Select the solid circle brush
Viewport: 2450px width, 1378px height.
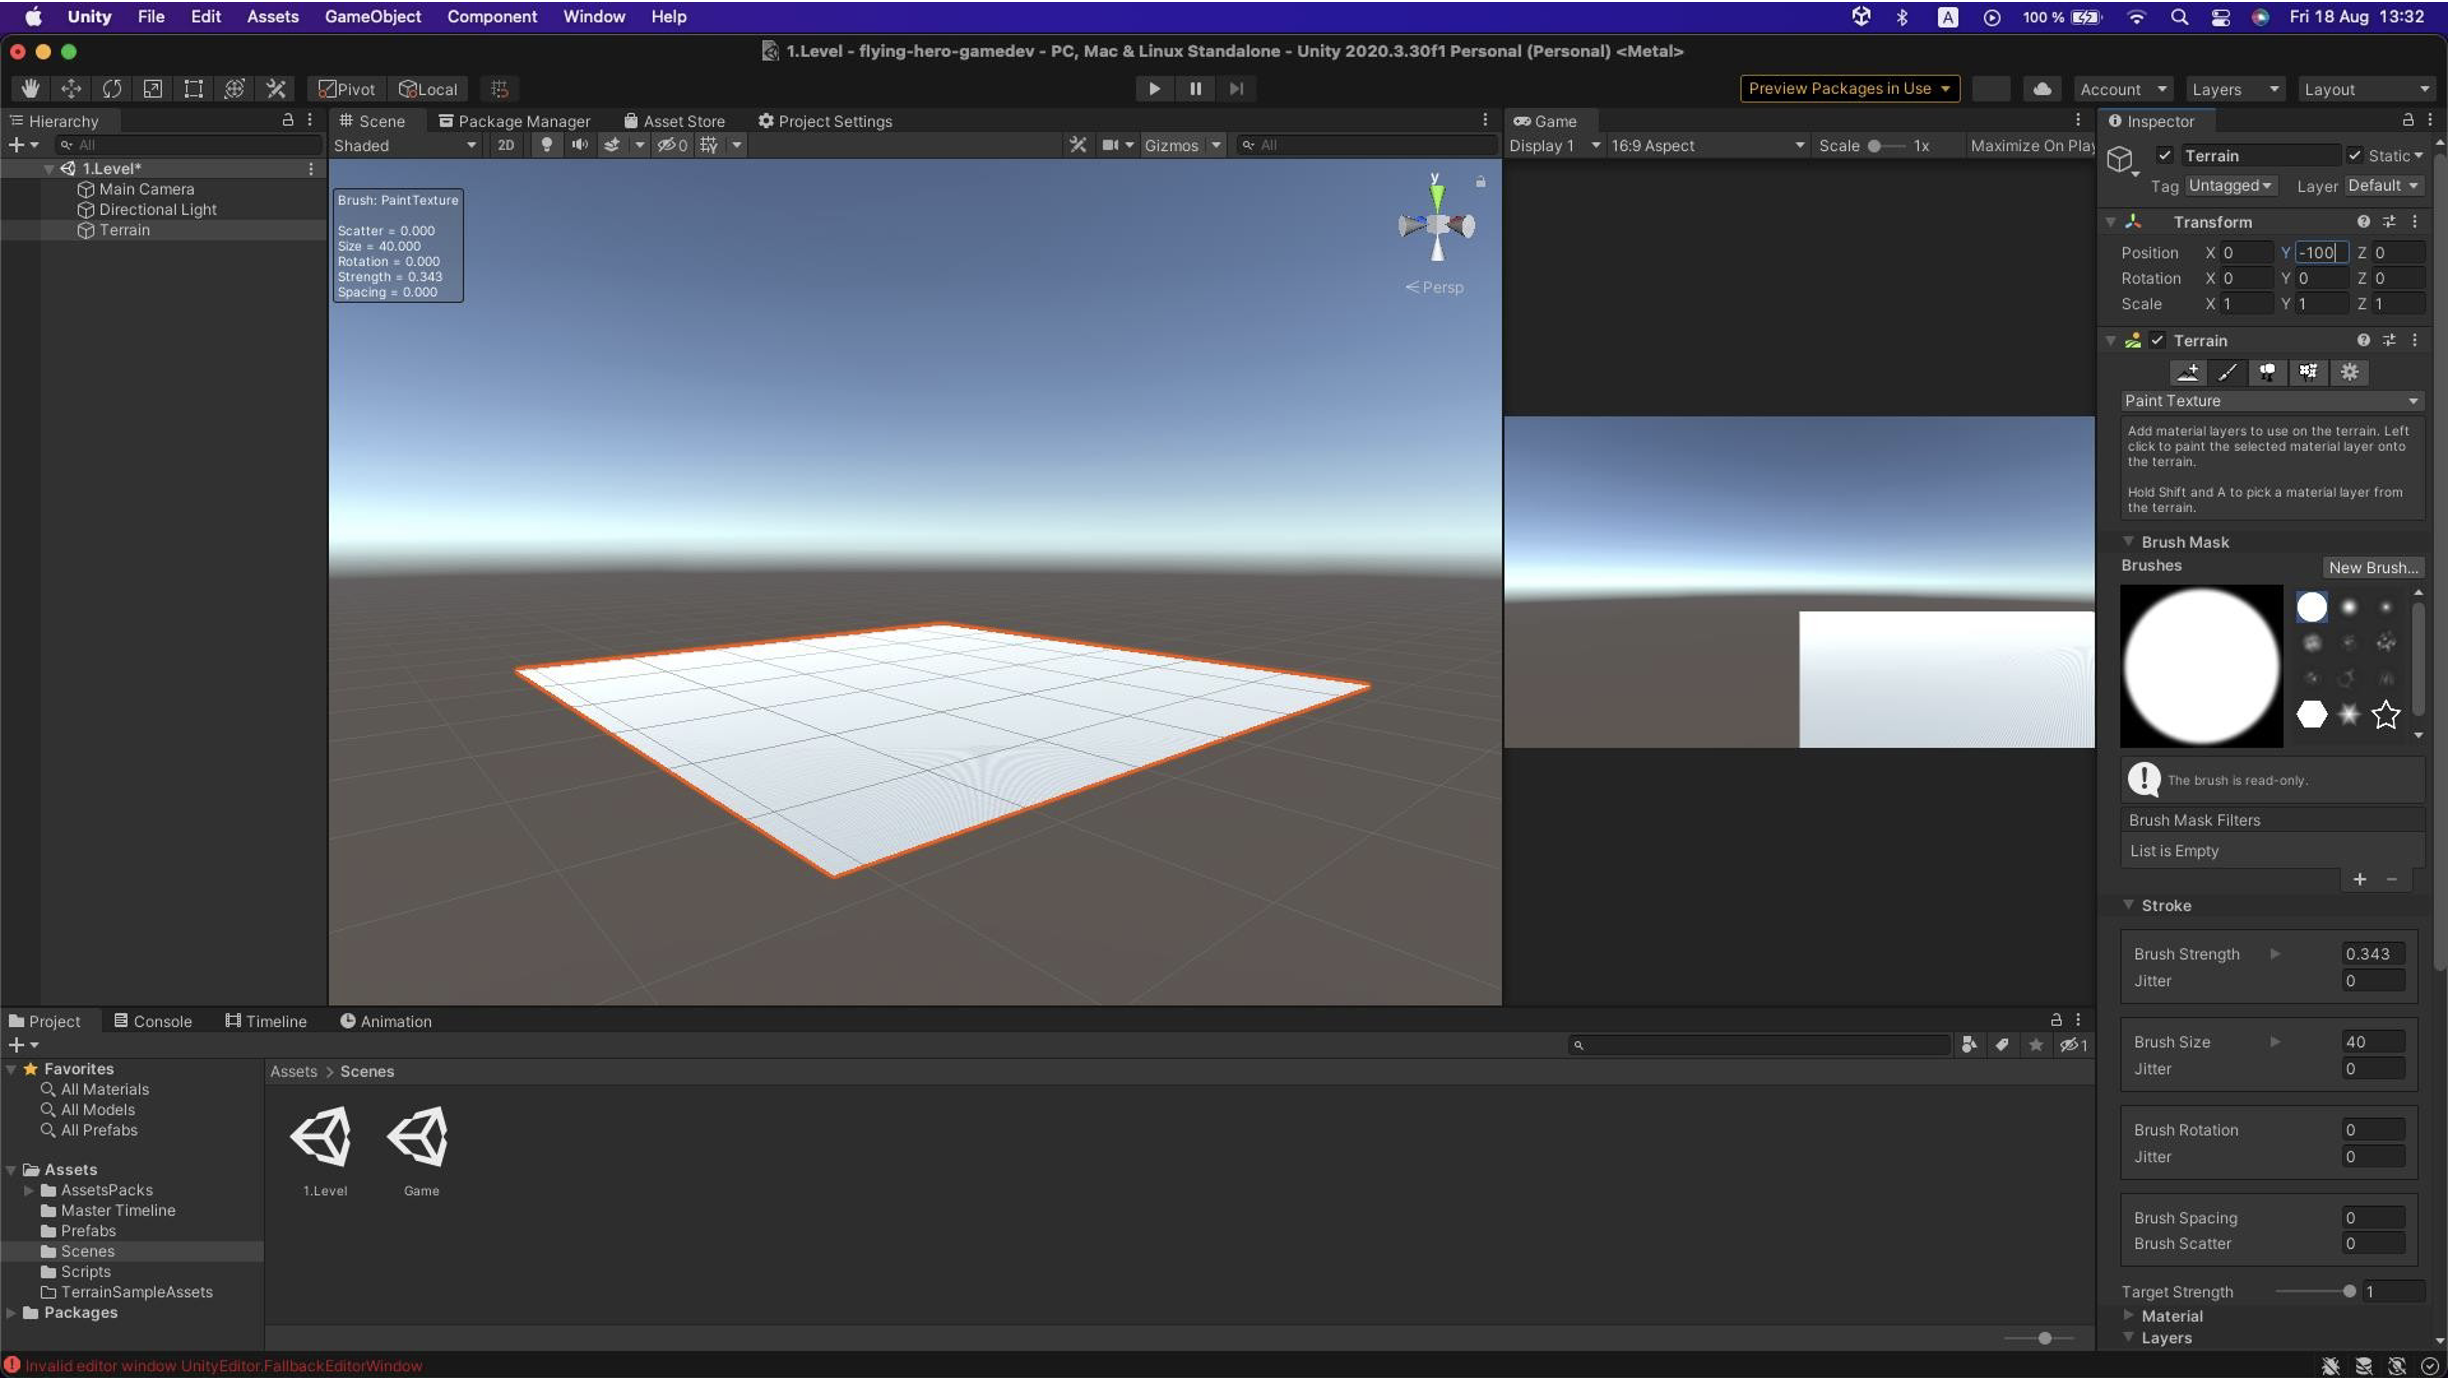tap(2311, 607)
